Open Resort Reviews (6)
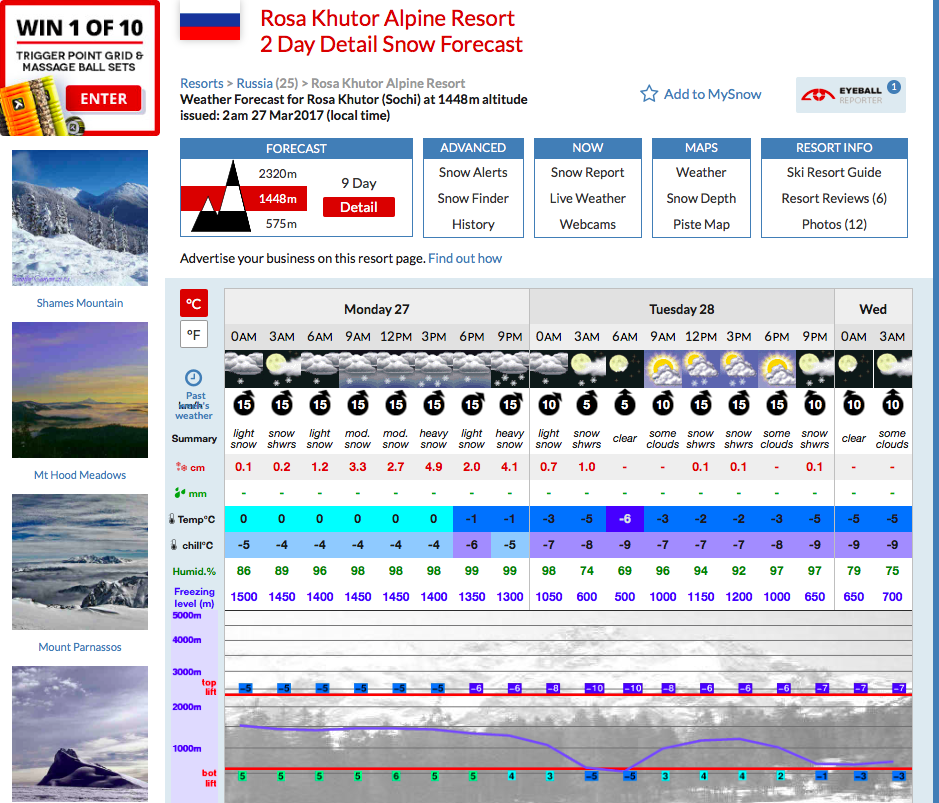 834,198
